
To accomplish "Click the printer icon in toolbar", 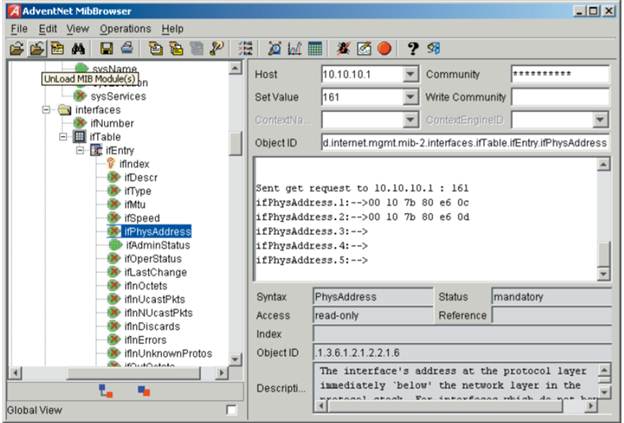I will tap(126, 48).
